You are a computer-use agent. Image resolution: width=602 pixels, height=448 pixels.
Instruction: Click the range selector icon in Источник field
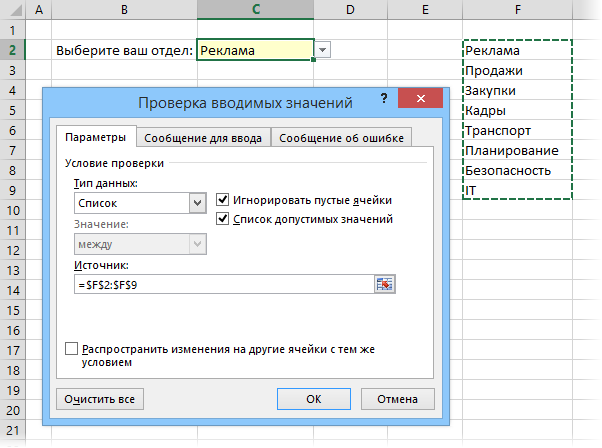click(386, 284)
